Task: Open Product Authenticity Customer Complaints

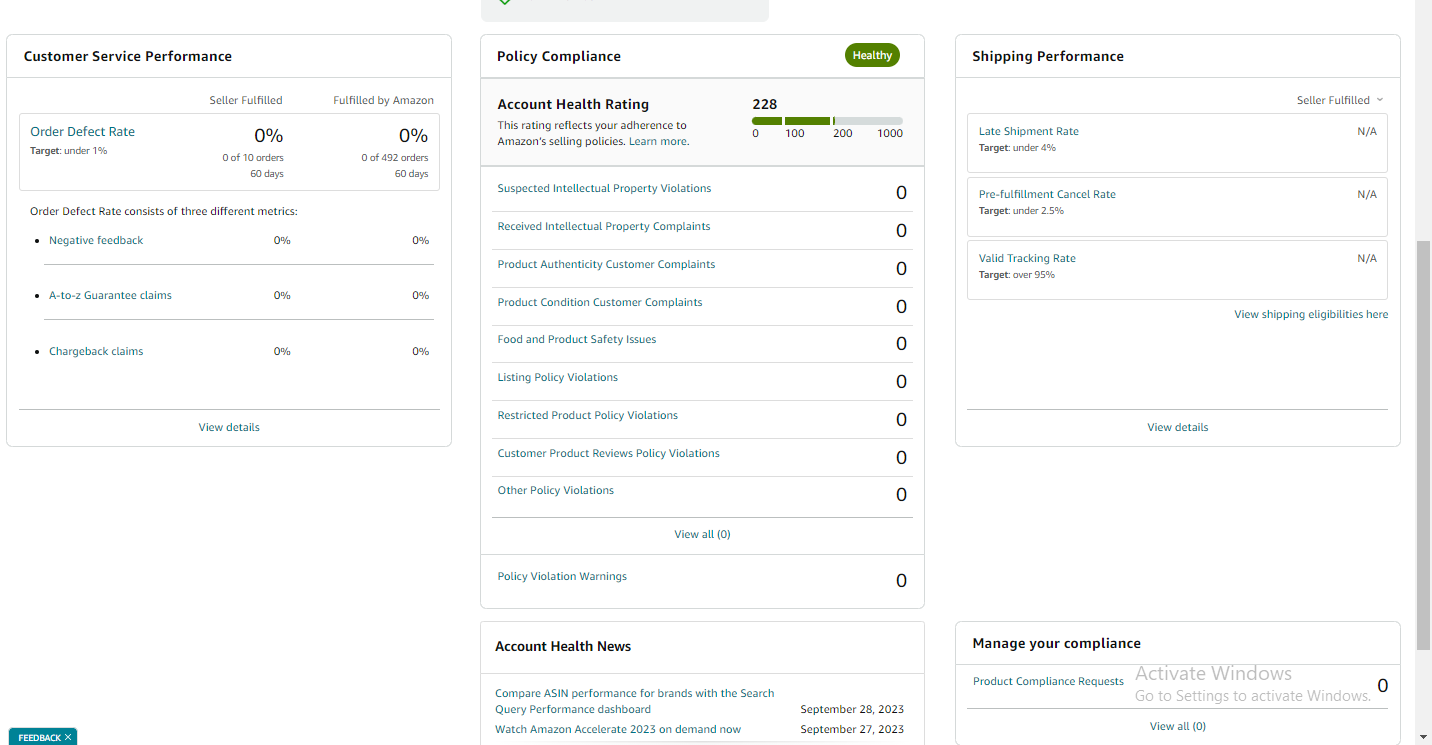Action: 606,264
